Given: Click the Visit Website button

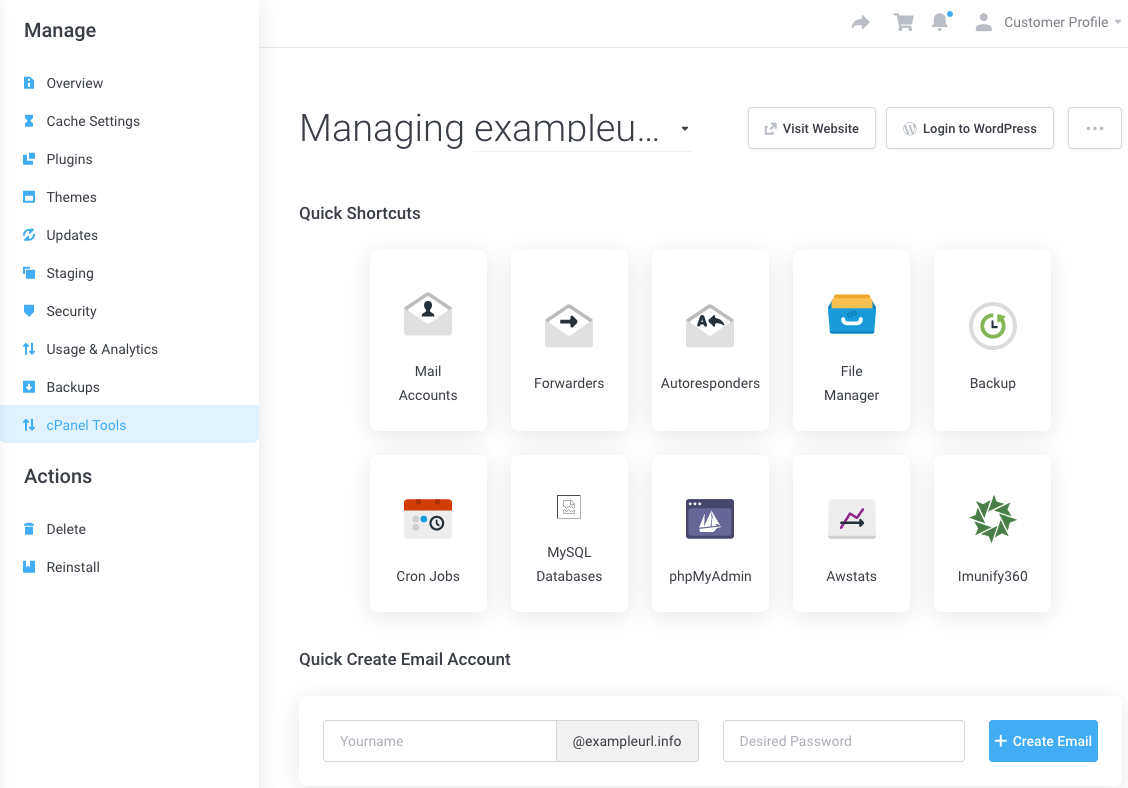Looking at the screenshot, I should pyautogui.click(x=811, y=129).
